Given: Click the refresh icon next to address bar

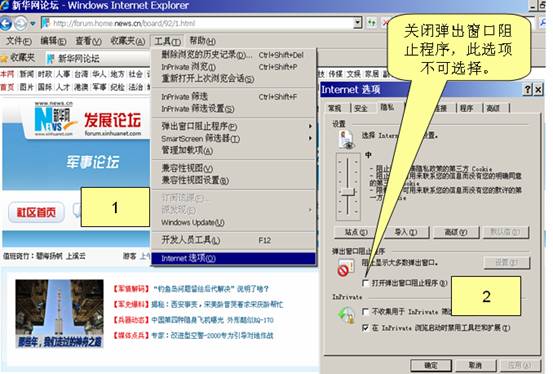Looking at the screenshot, I should pos(371,23).
